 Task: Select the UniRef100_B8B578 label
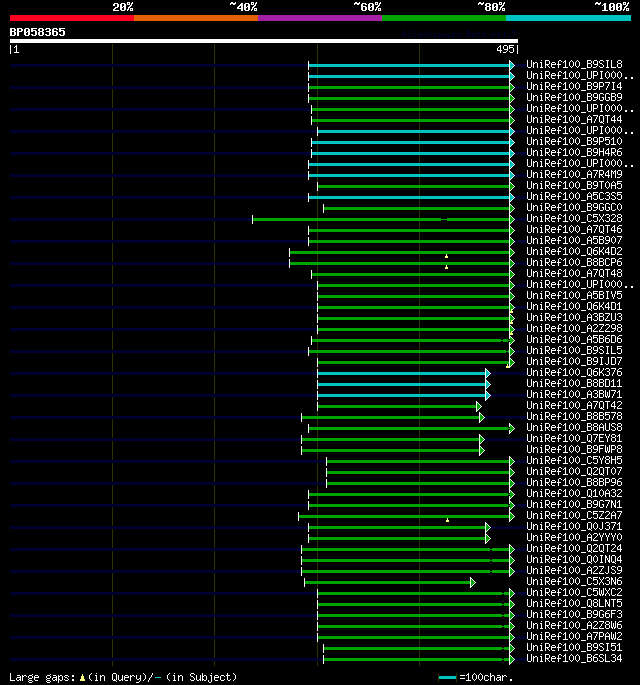coord(574,417)
